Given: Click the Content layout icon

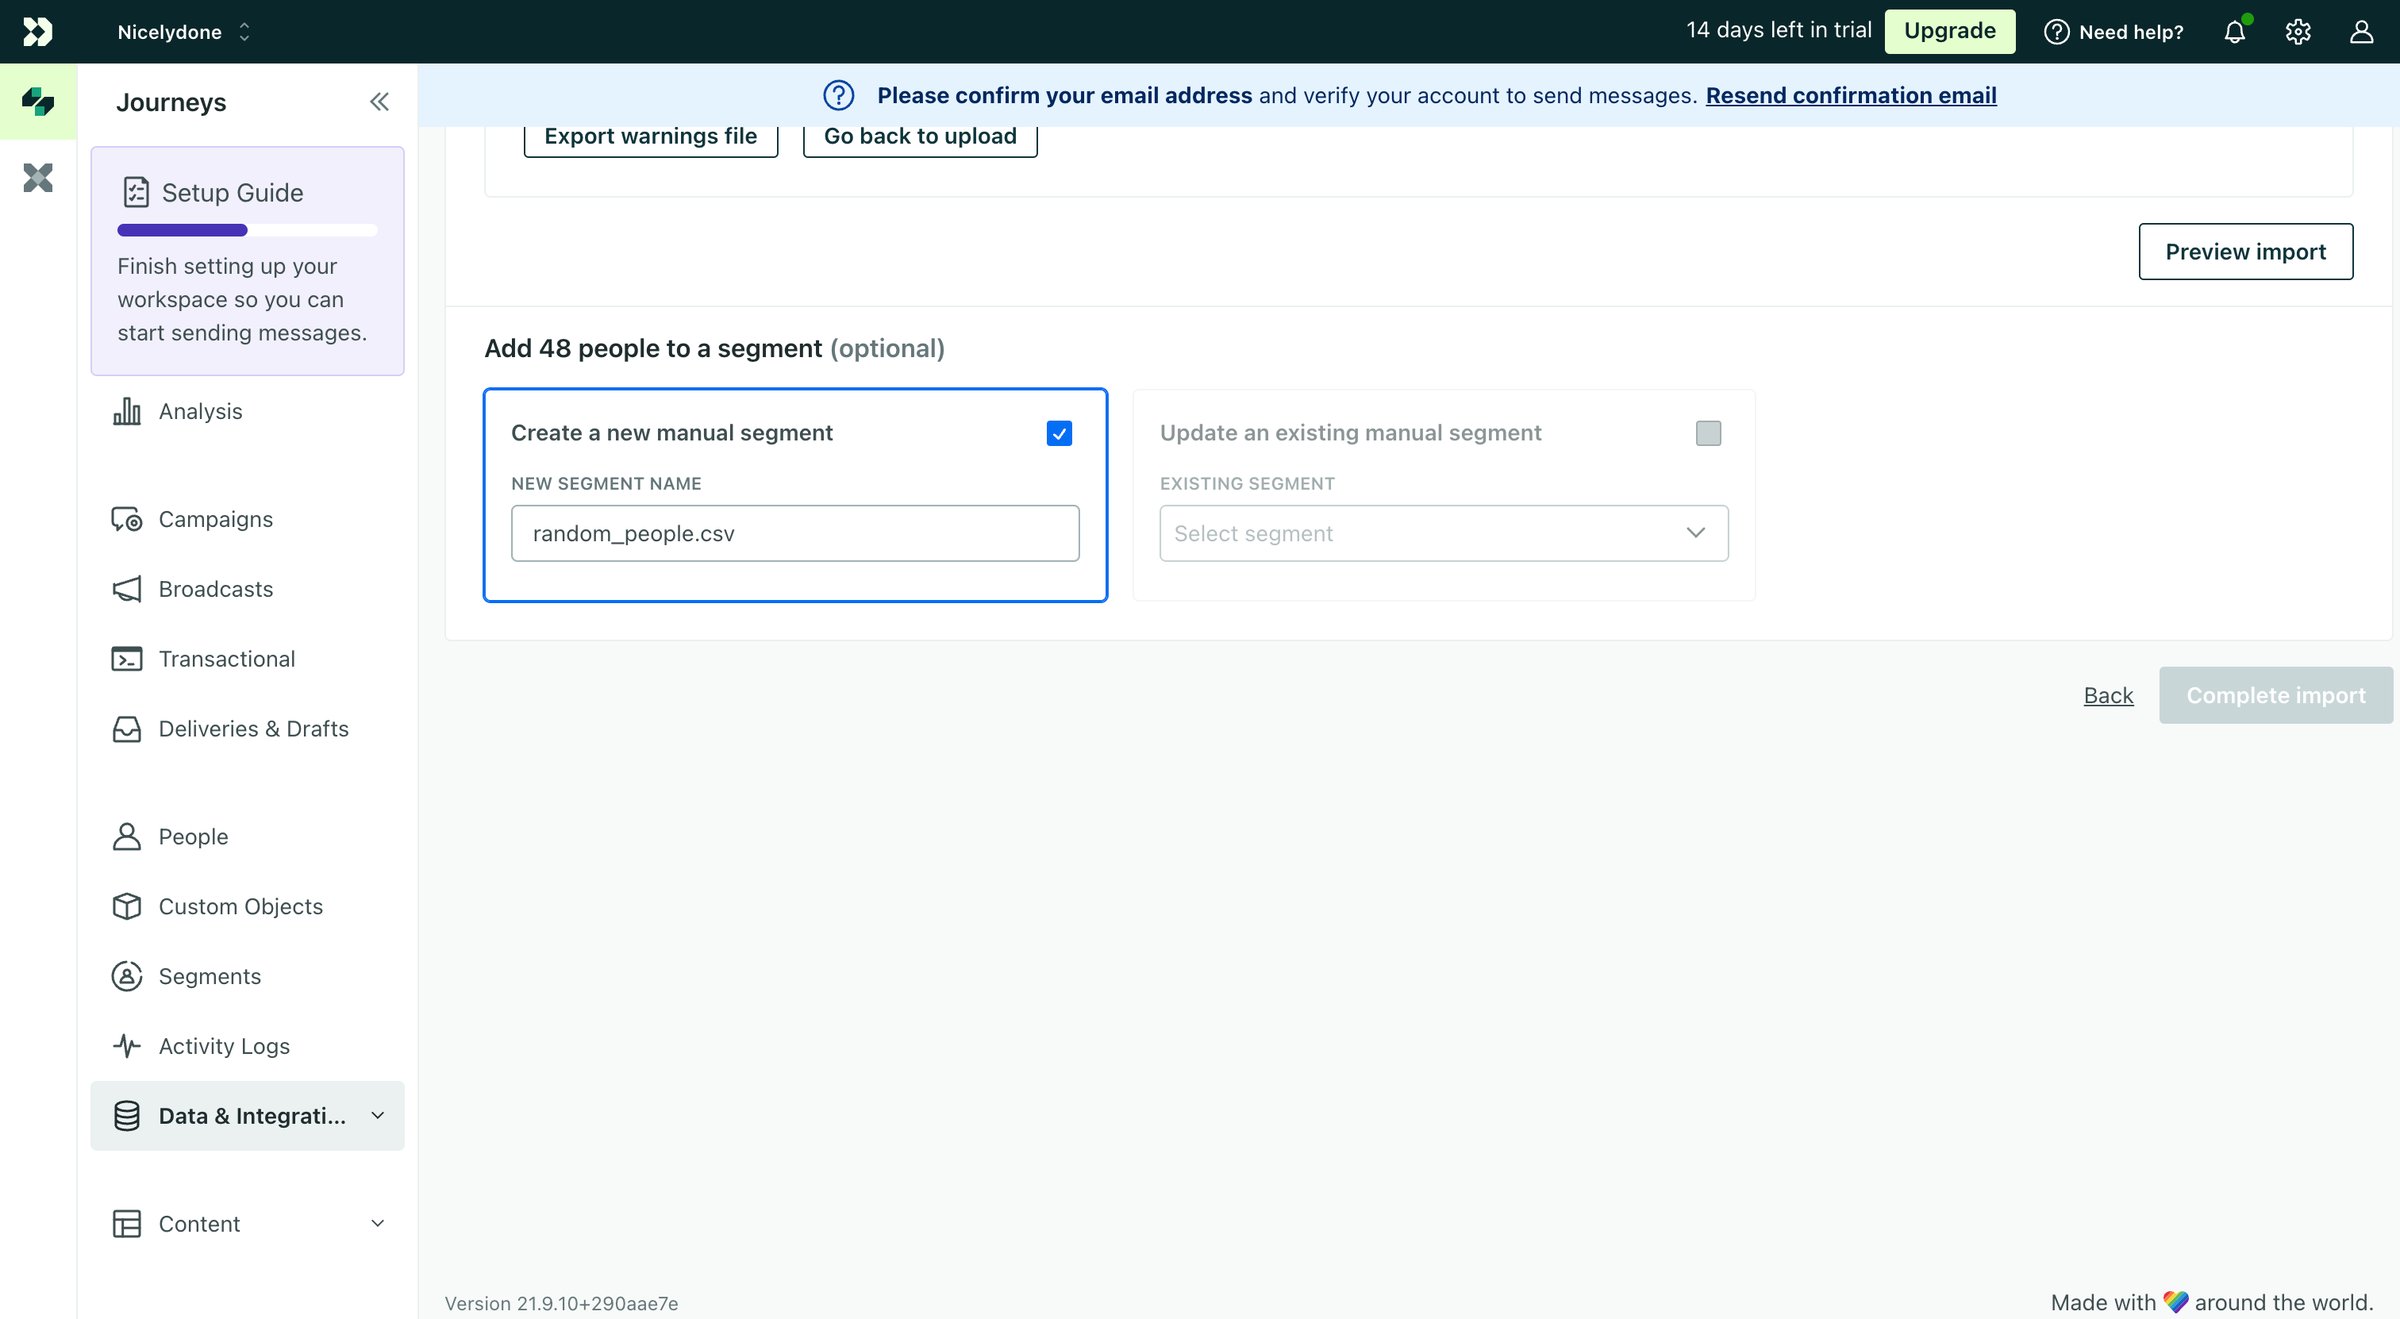Looking at the screenshot, I should tap(127, 1224).
